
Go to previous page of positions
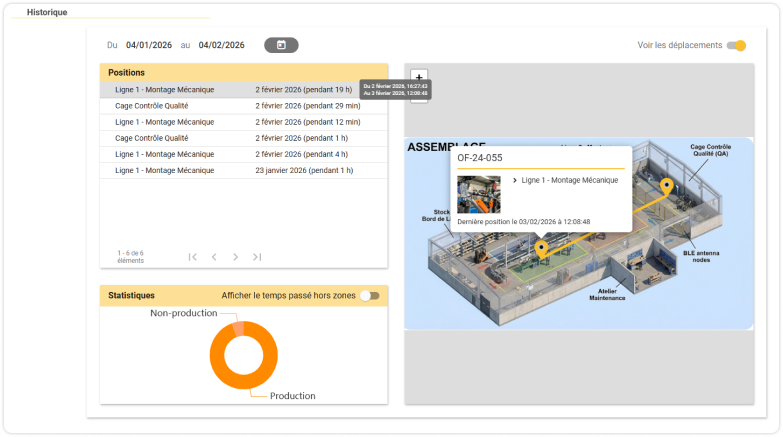(x=214, y=257)
